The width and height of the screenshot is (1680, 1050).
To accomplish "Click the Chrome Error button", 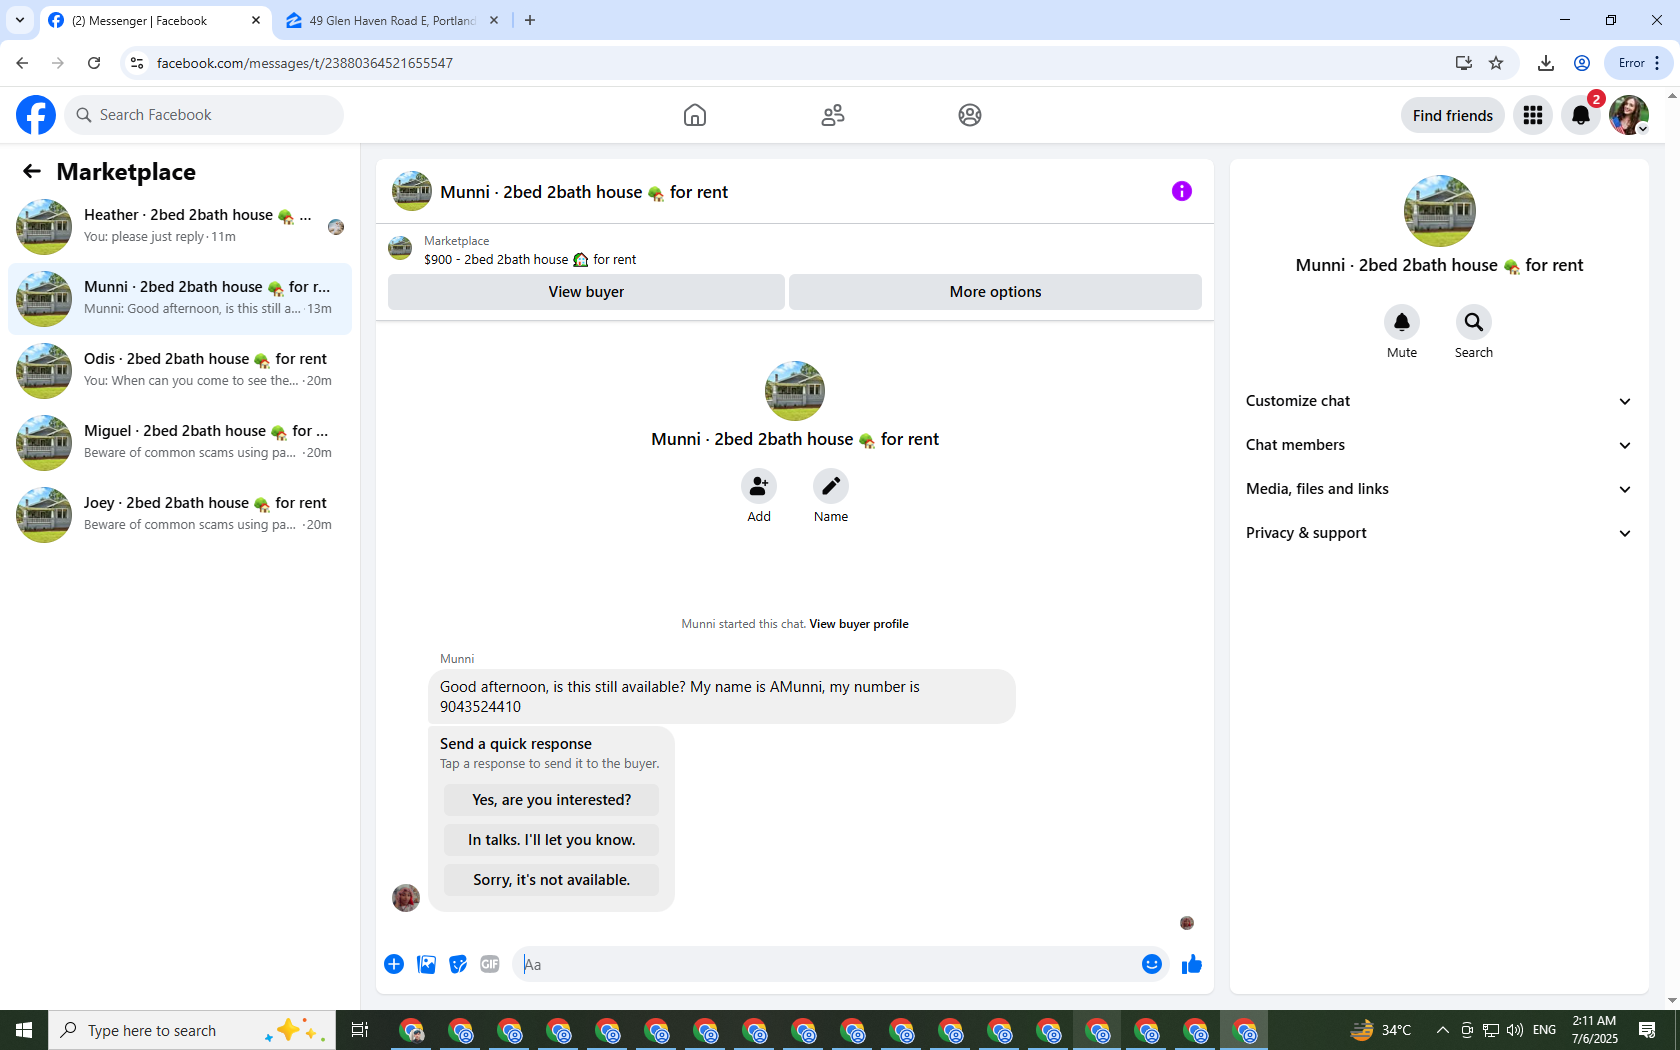I will (x=1639, y=63).
